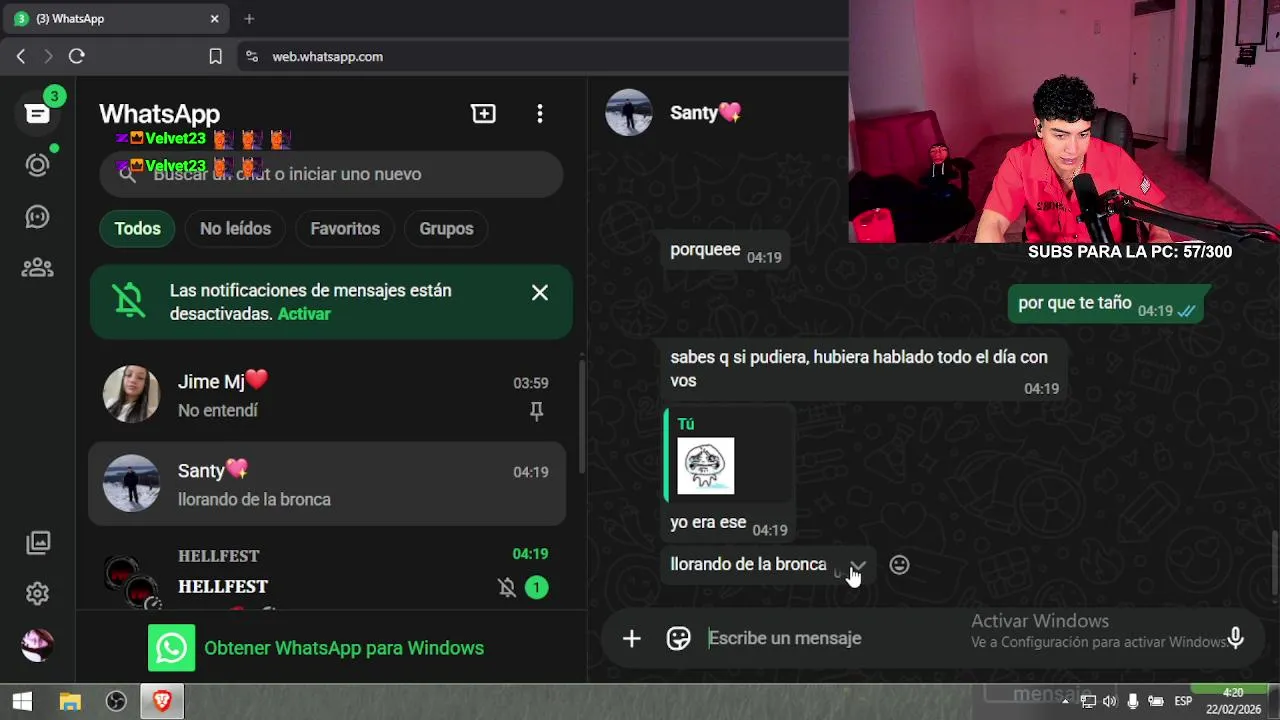
Task: Click Obtener WhatsApp para Windows button
Action: pyautogui.click(x=316, y=648)
